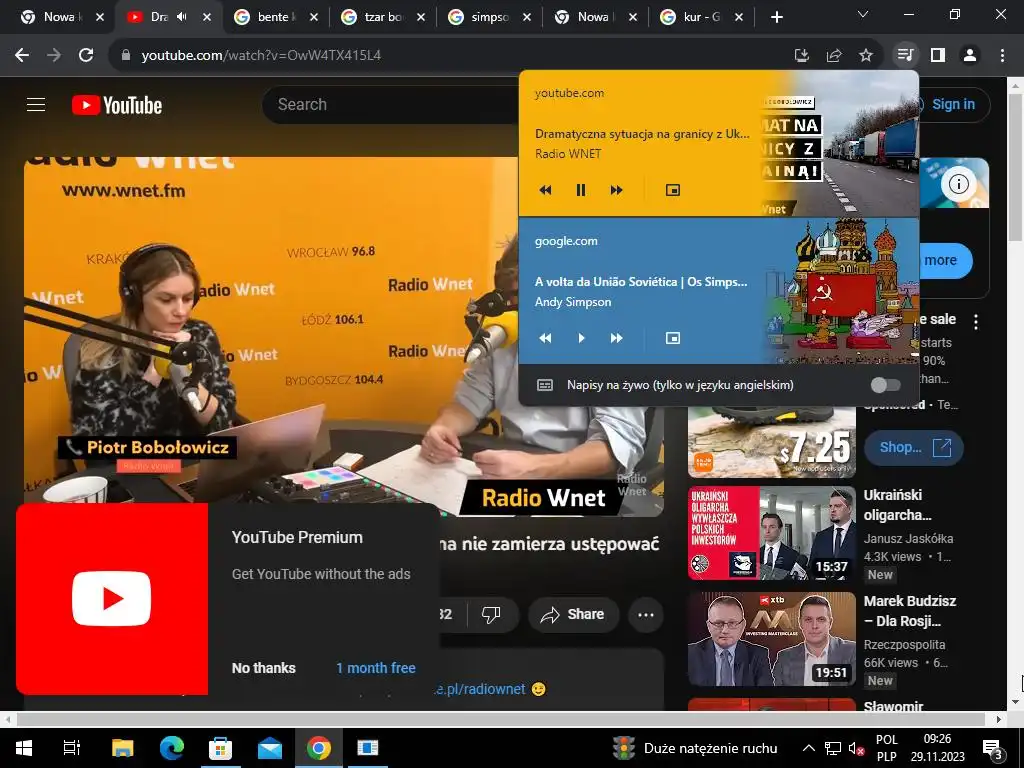
Task: Open the 'Dramatyczna sytuacja na granicy' media title
Action: click(642, 134)
